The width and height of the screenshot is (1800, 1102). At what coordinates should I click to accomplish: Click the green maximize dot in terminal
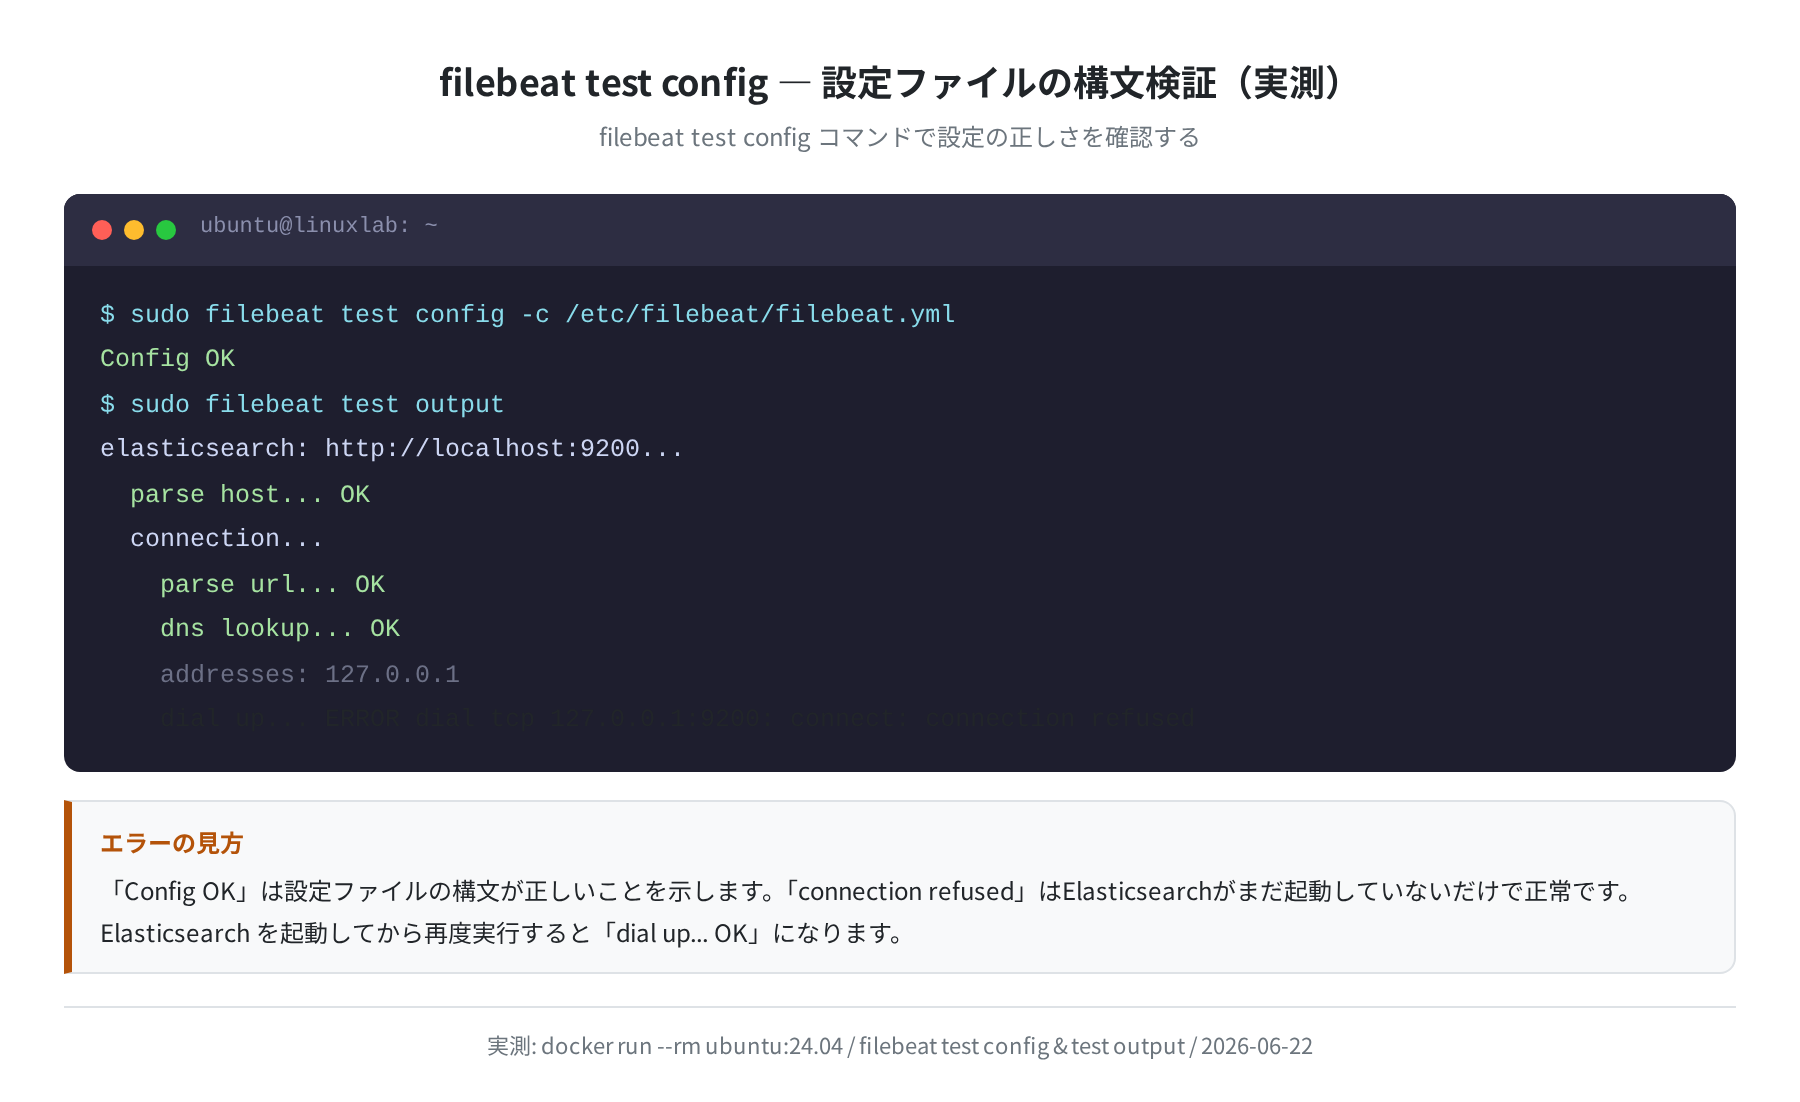tap(166, 230)
